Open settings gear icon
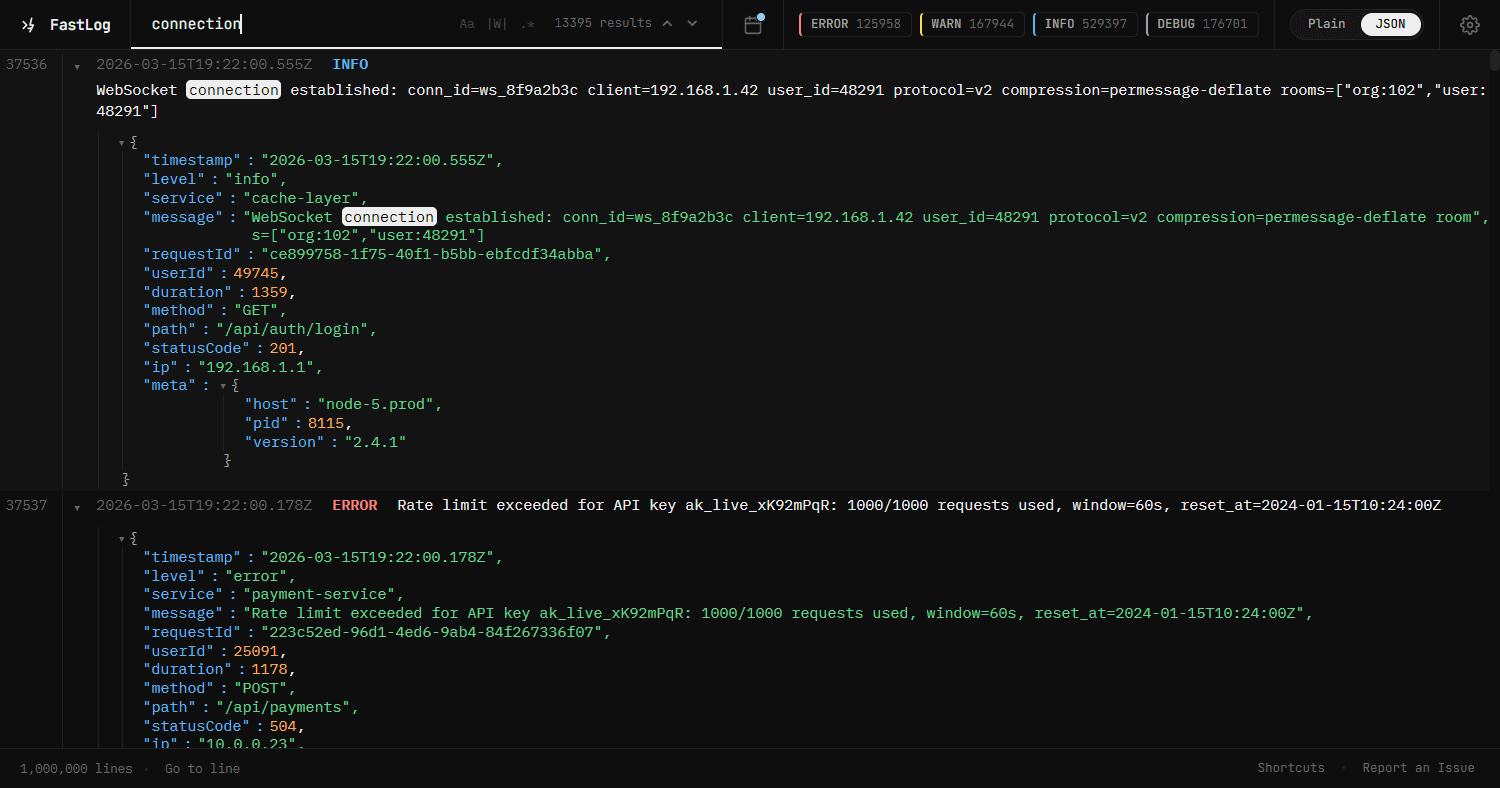This screenshot has width=1500, height=788. point(1469,25)
